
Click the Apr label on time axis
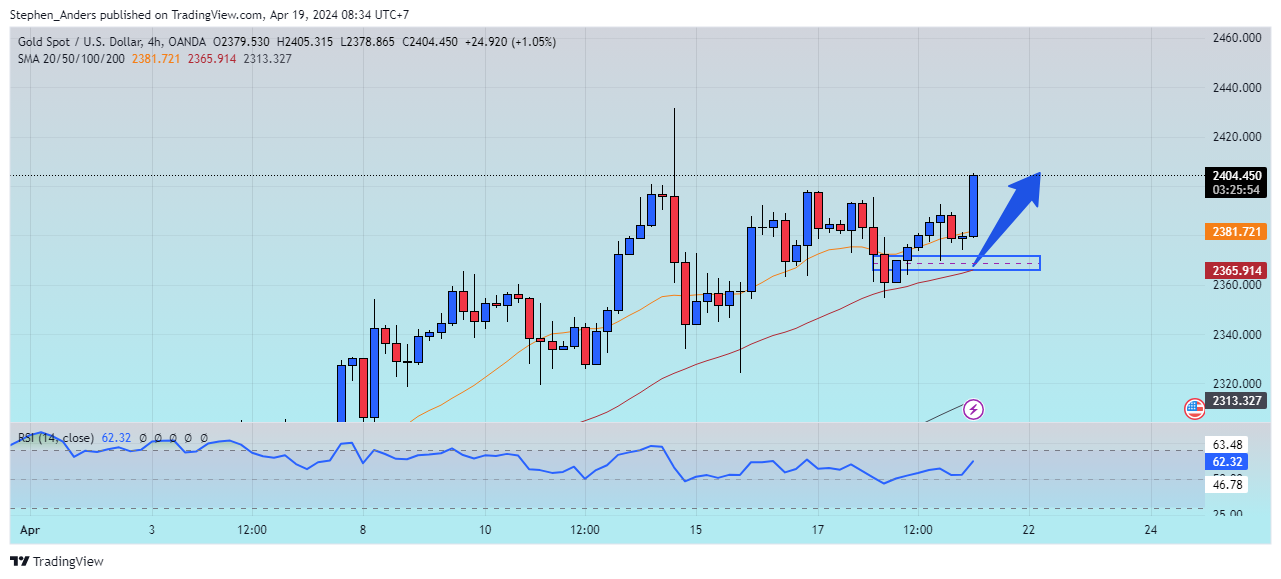30,530
